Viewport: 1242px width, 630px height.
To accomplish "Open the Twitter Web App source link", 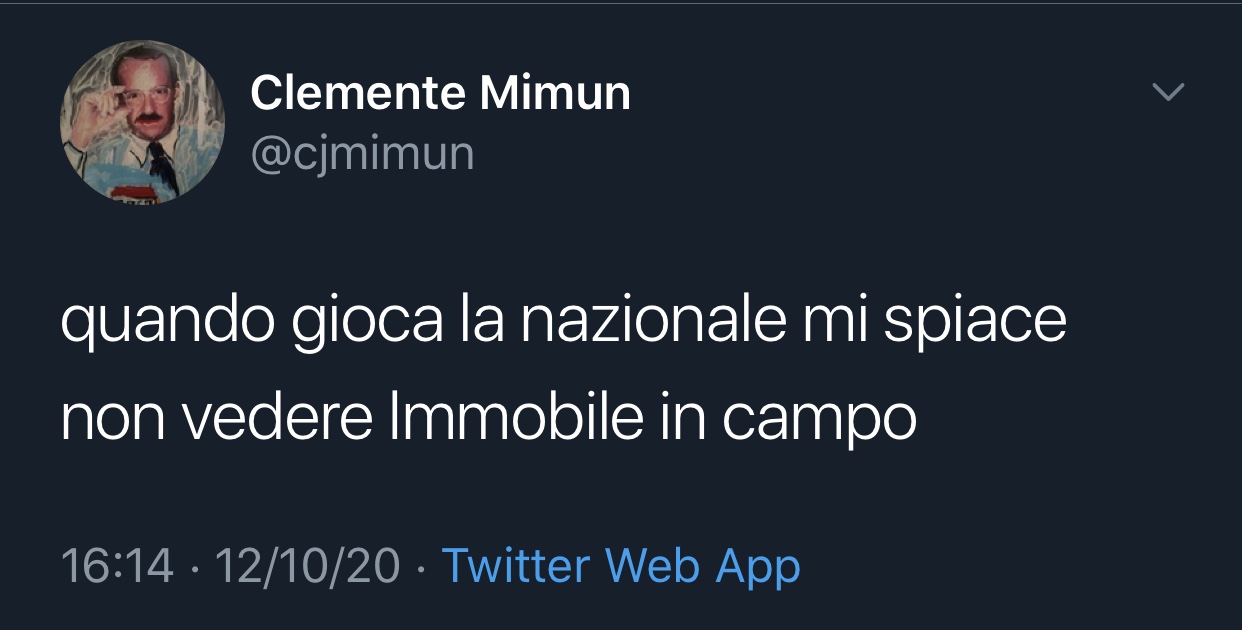I will pos(621,566).
